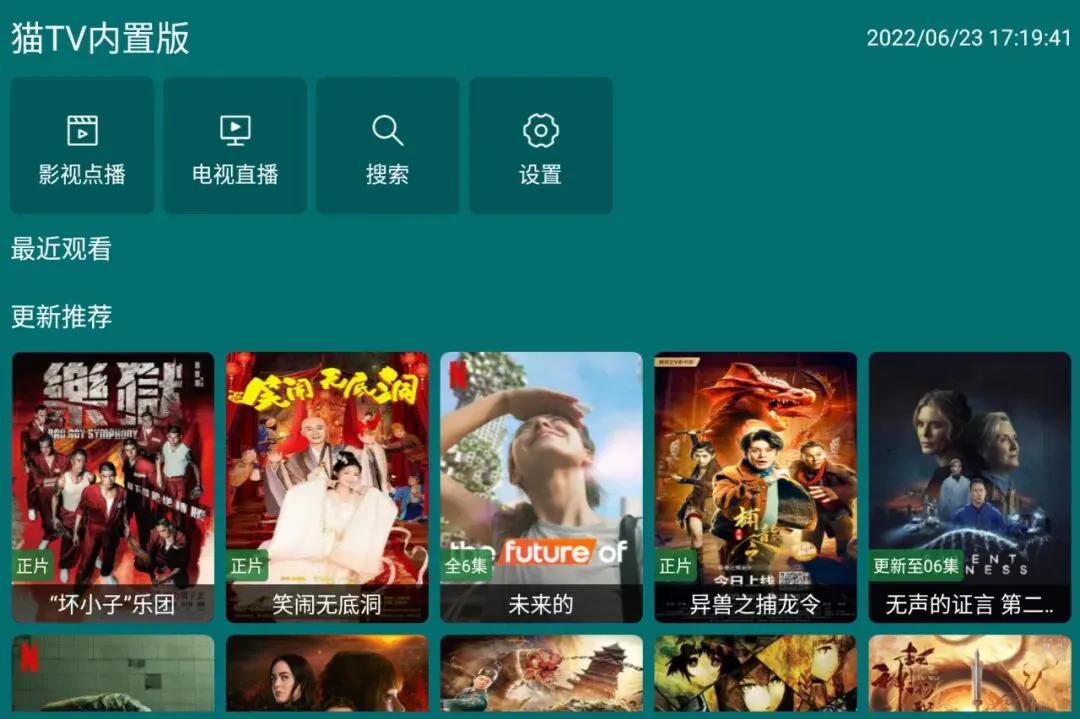Open the second-row poster with two women
Image resolution: width=1080 pixels, height=719 pixels.
(x=327, y=673)
